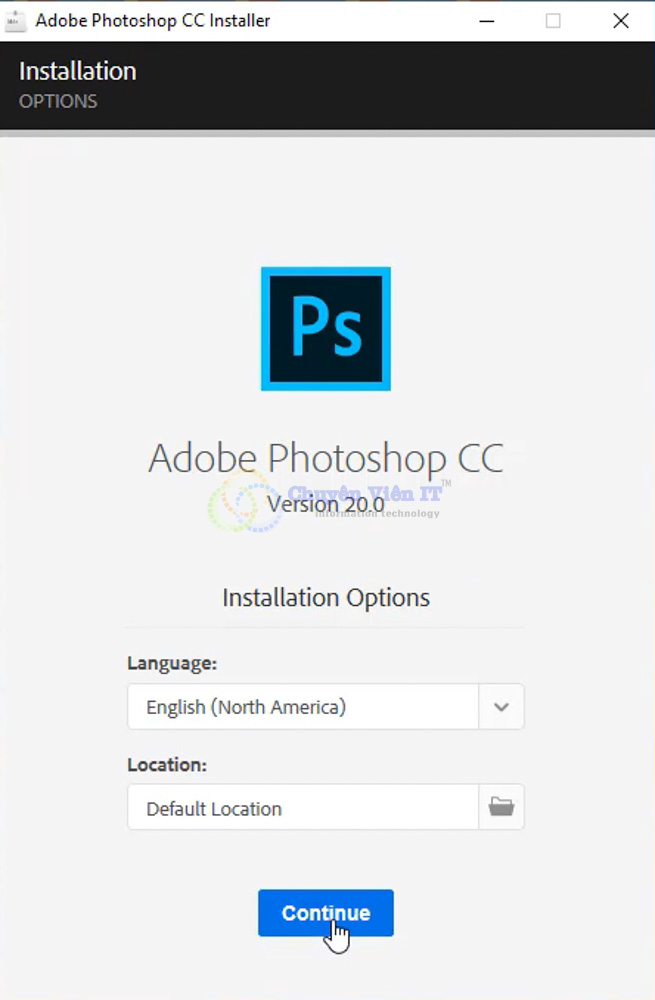Click the Installation header title

[x=78, y=71]
